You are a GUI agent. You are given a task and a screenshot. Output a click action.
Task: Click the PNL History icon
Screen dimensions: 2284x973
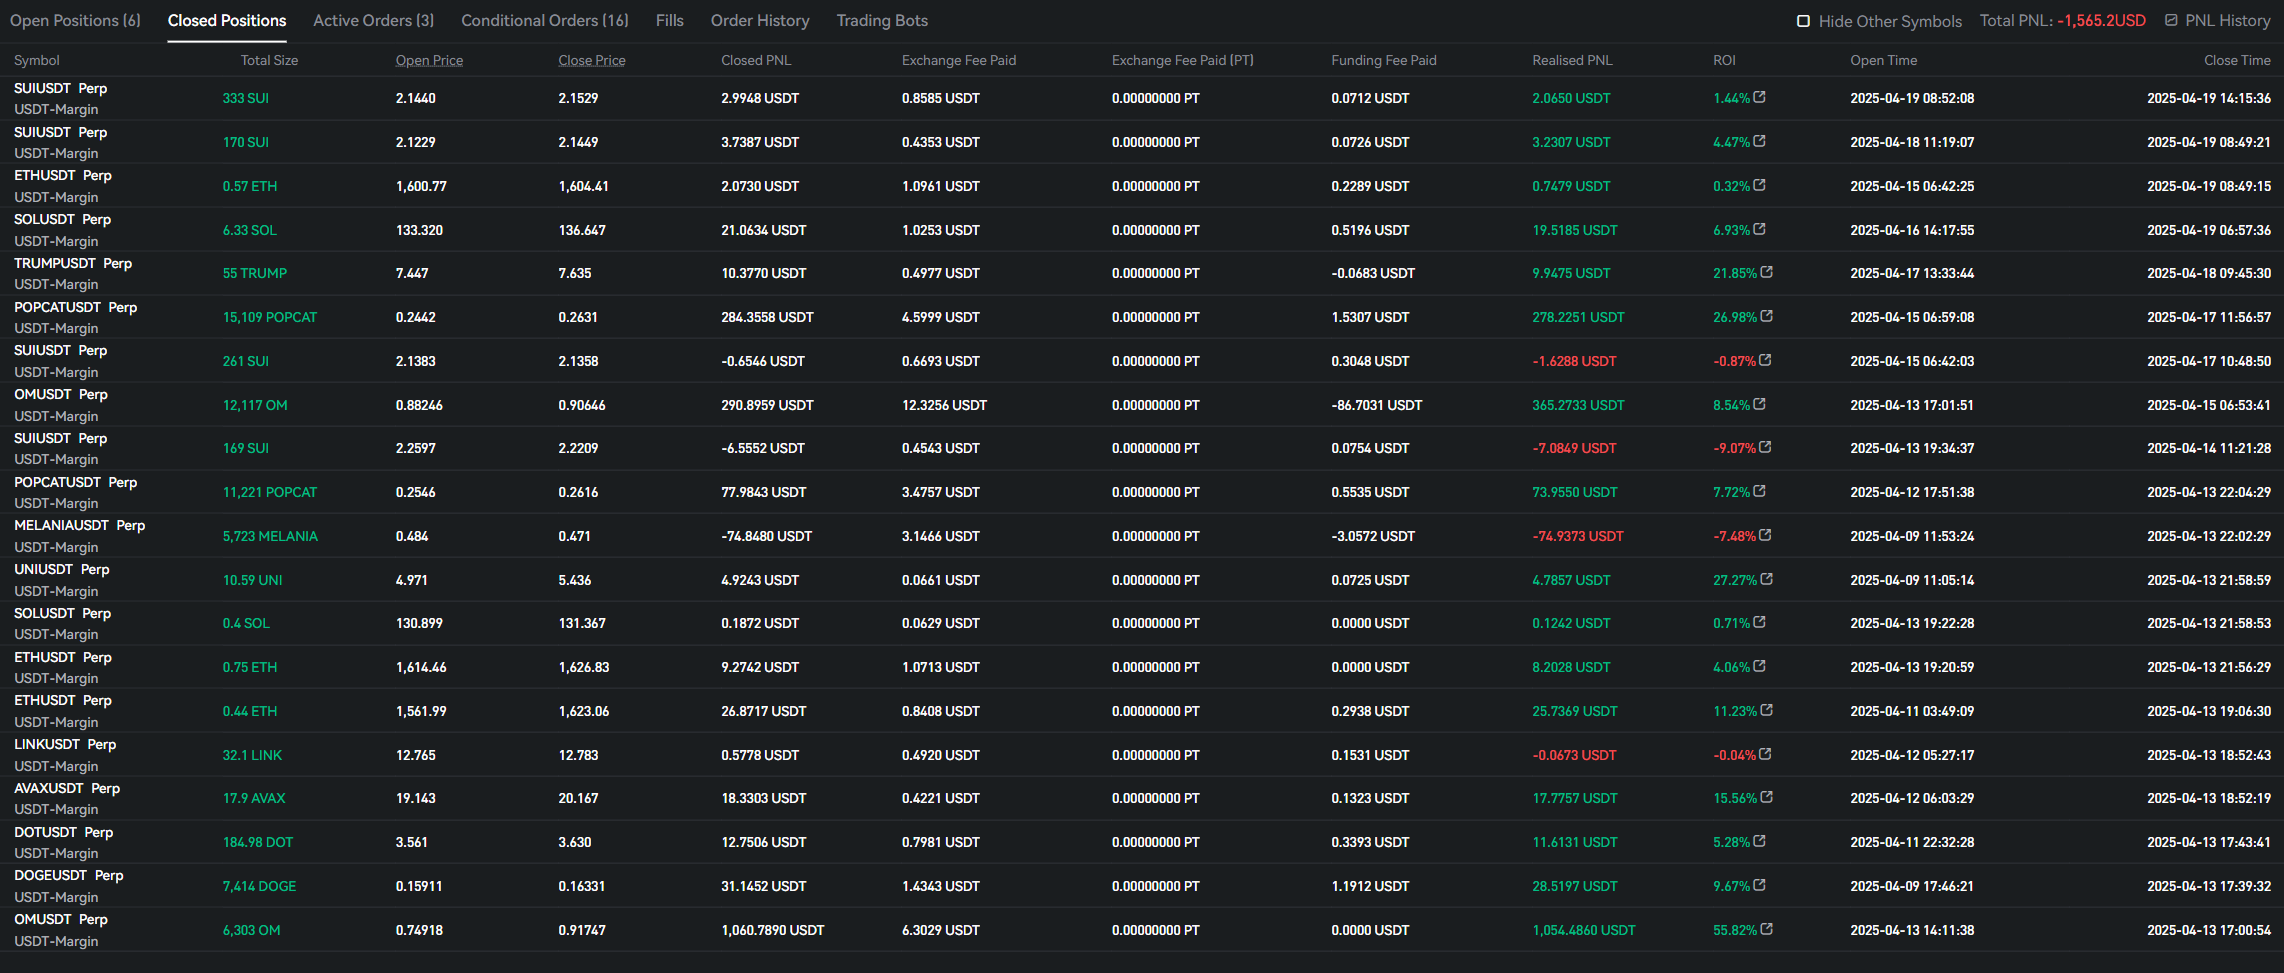(2171, 20)
